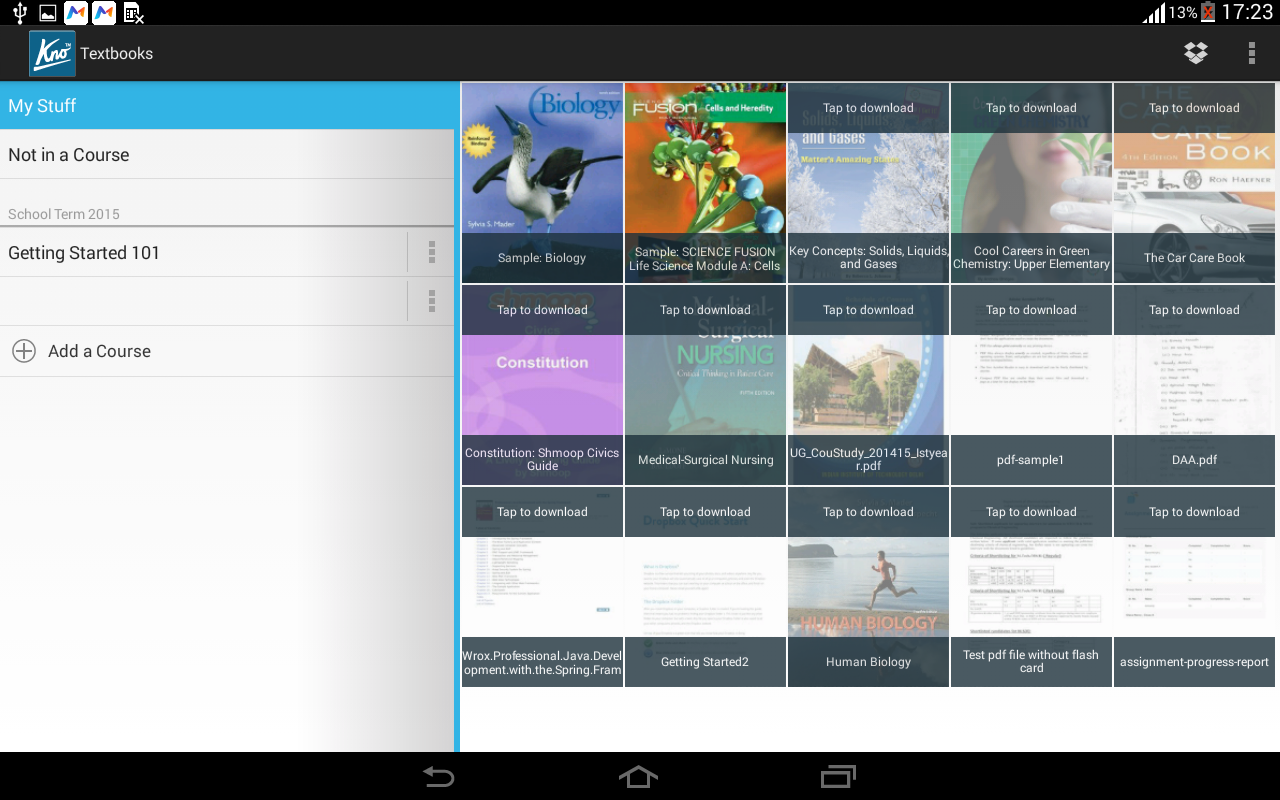
Task: Tap to download The Car Care Book
Action: [1194, 183]
